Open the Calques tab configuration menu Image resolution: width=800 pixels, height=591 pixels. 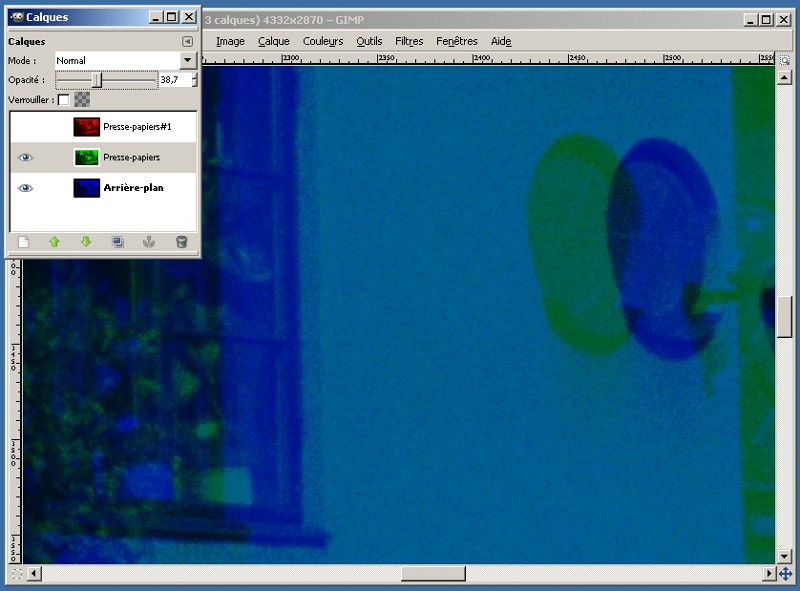[187, 42]
